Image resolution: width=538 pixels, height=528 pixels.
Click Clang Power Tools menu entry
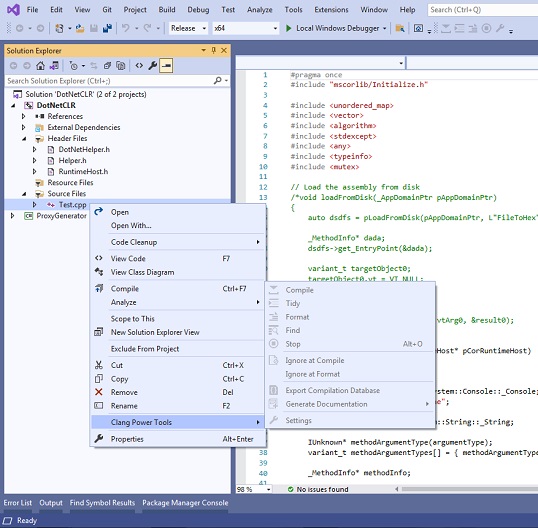tap(178, 422)
